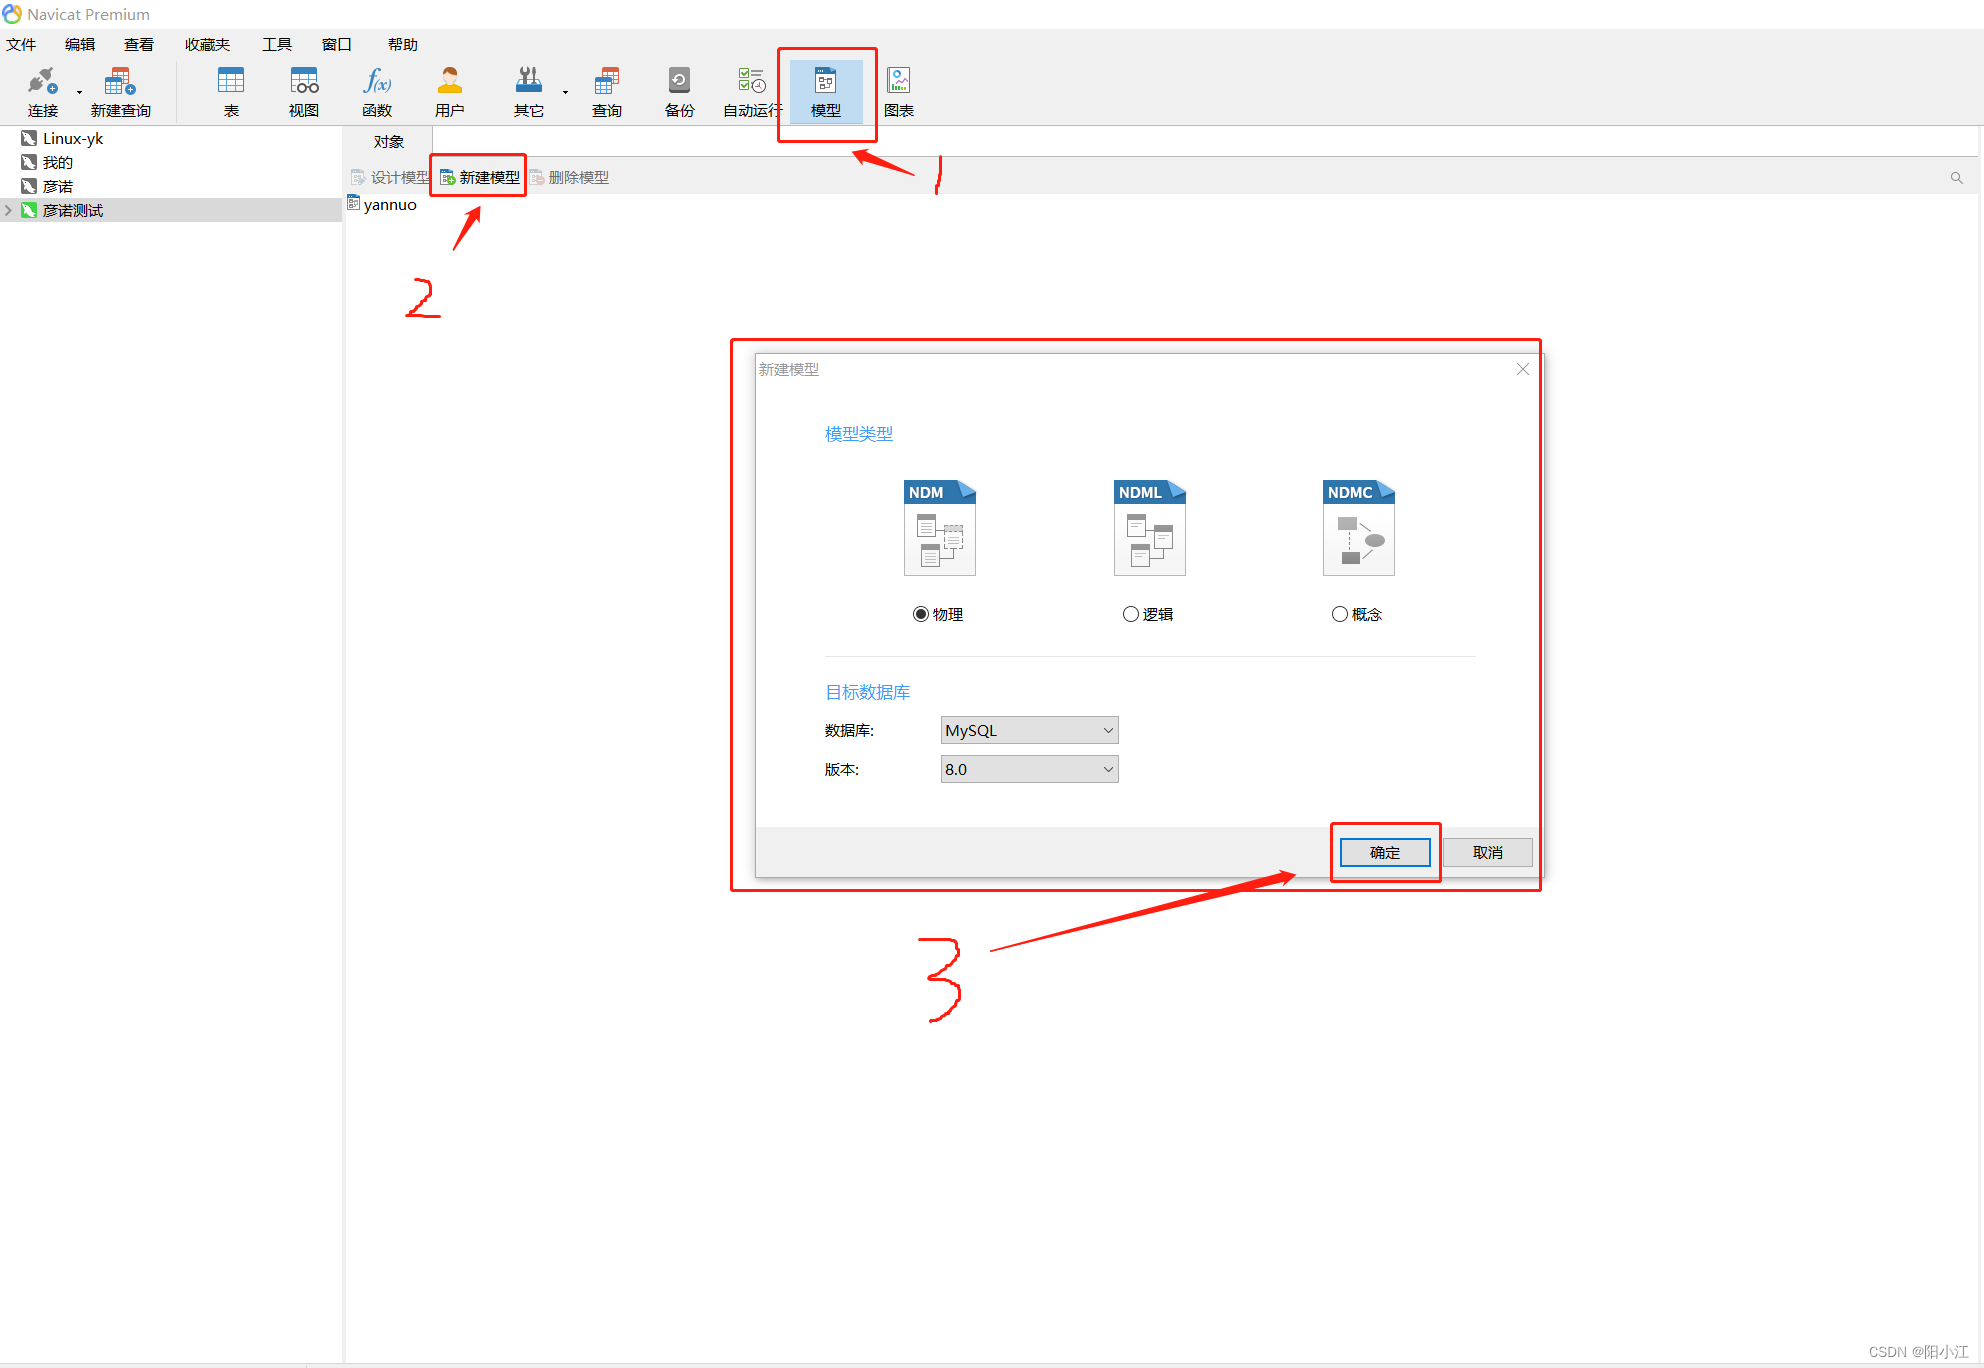The height and width of the screenshot is (1368, 1984).
Task: Choose the 概念 conceptual model option
Action: click(x=1340, y=614)
